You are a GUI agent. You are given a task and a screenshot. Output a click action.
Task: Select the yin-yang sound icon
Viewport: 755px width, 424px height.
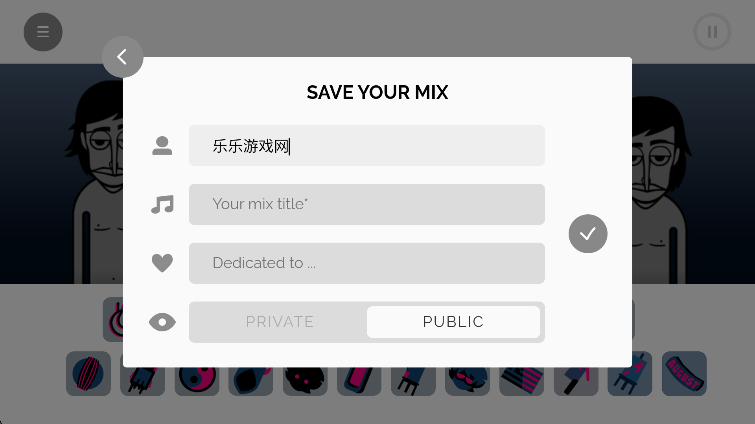(197, 380)
